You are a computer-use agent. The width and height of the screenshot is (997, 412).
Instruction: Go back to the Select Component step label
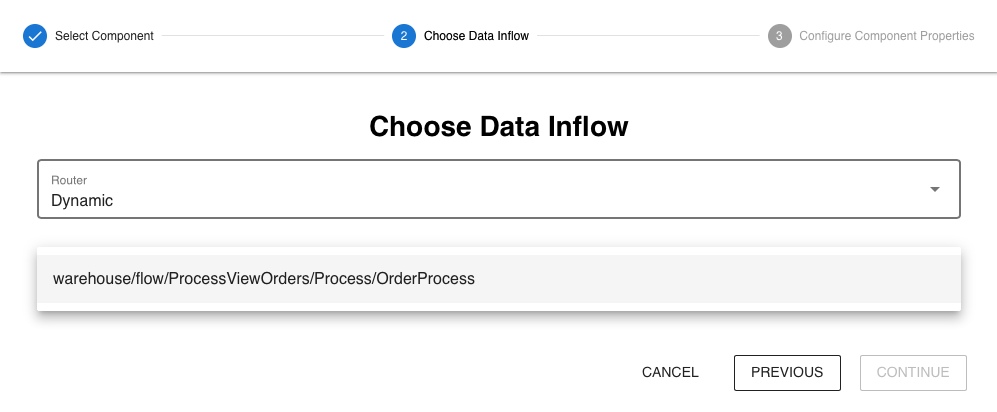pyautogui.click(x=104, y=36)
